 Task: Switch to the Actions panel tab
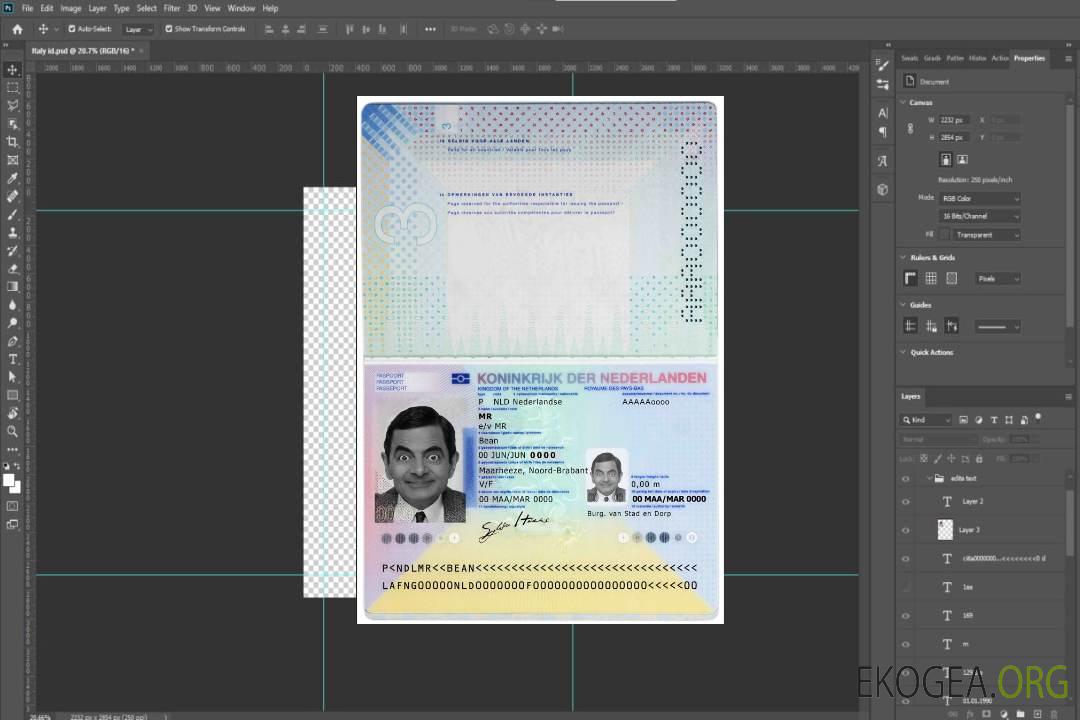999,59
